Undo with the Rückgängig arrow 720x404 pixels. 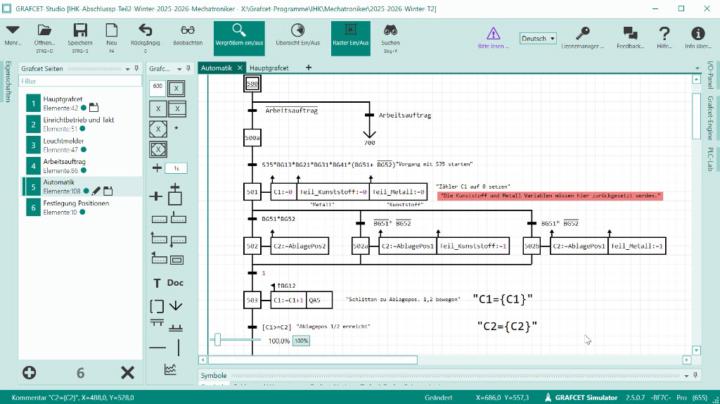(x=145, y=30)
